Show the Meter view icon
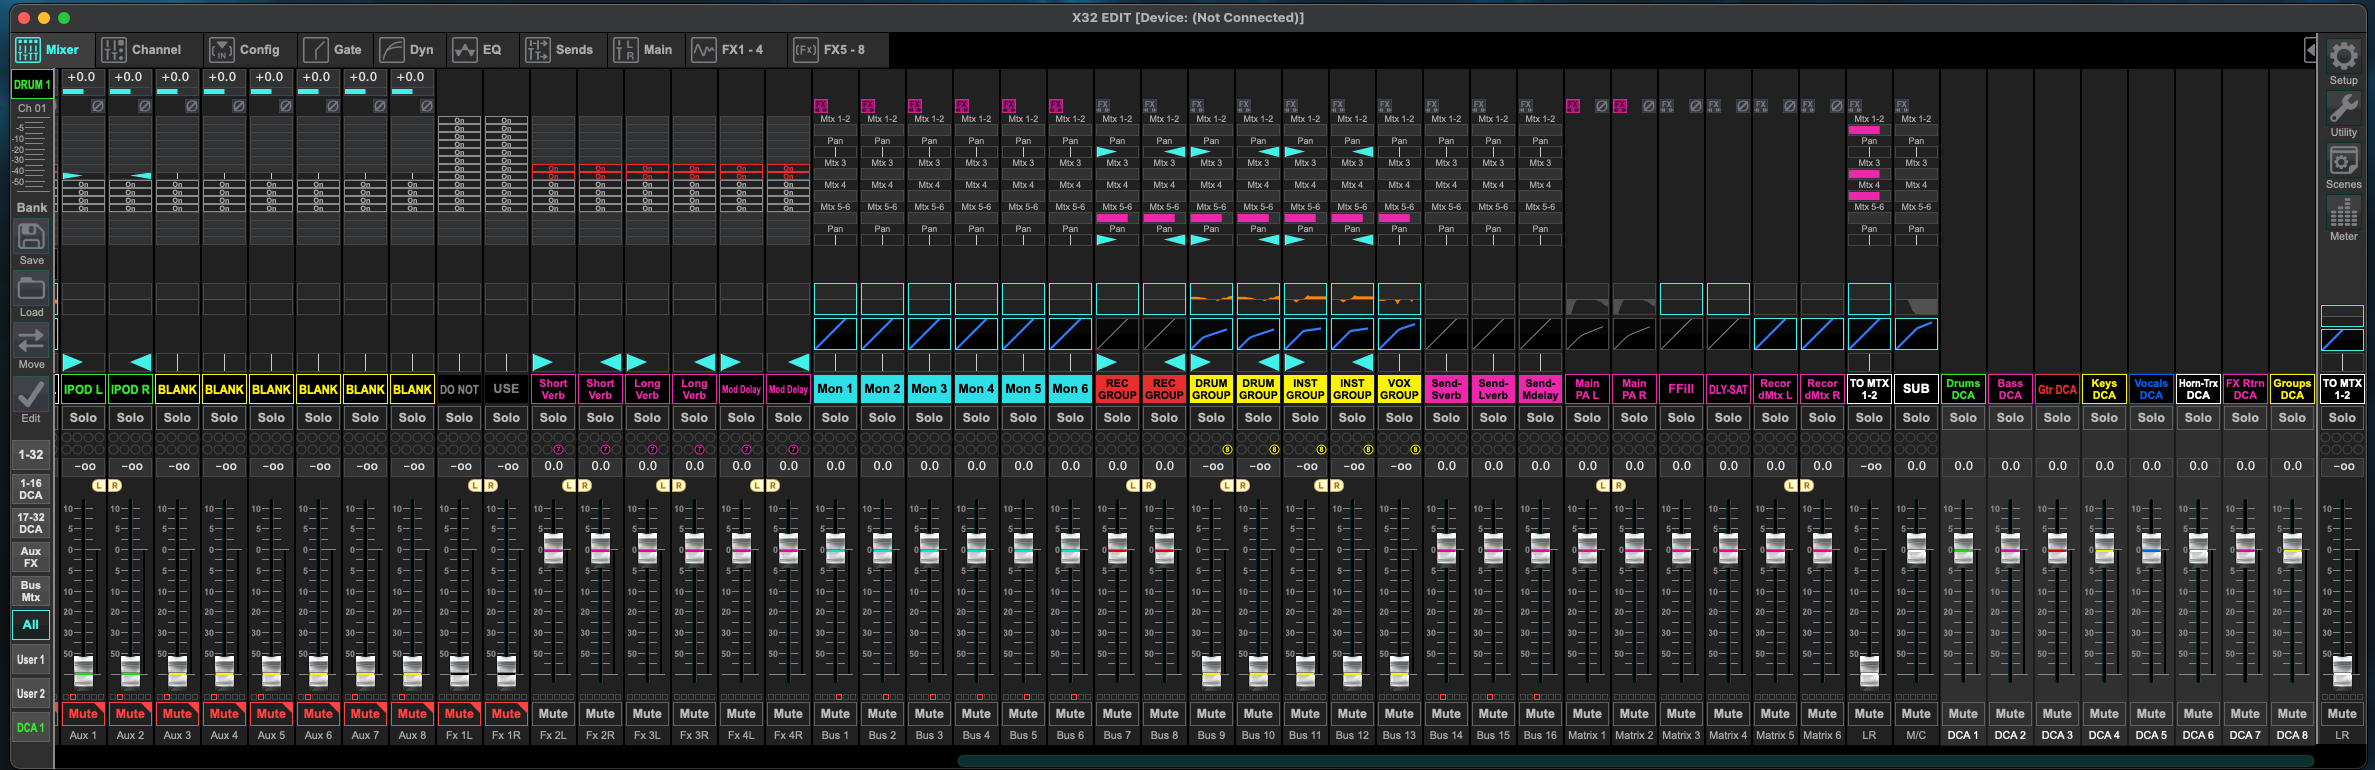This screenshot has width=2375, height=770. (2343, 212)
